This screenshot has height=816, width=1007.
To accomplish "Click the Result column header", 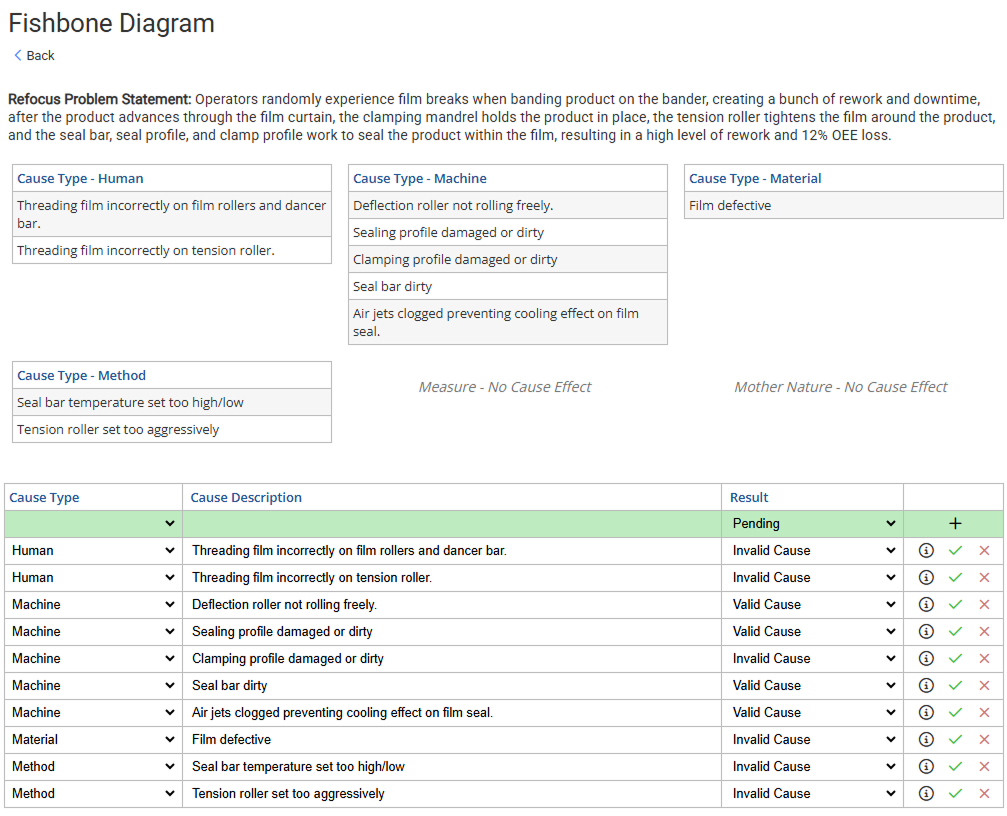I will point(749,498).
